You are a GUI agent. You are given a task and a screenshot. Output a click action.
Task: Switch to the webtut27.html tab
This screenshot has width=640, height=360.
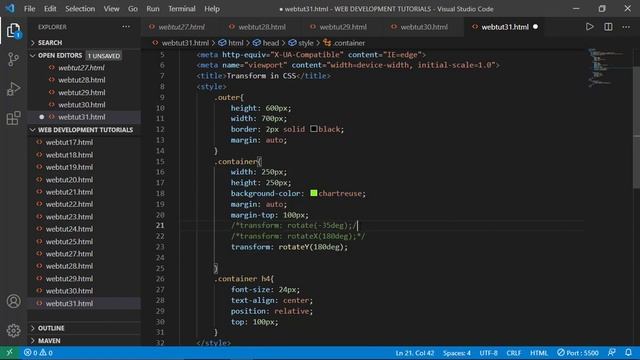(181, 27)
